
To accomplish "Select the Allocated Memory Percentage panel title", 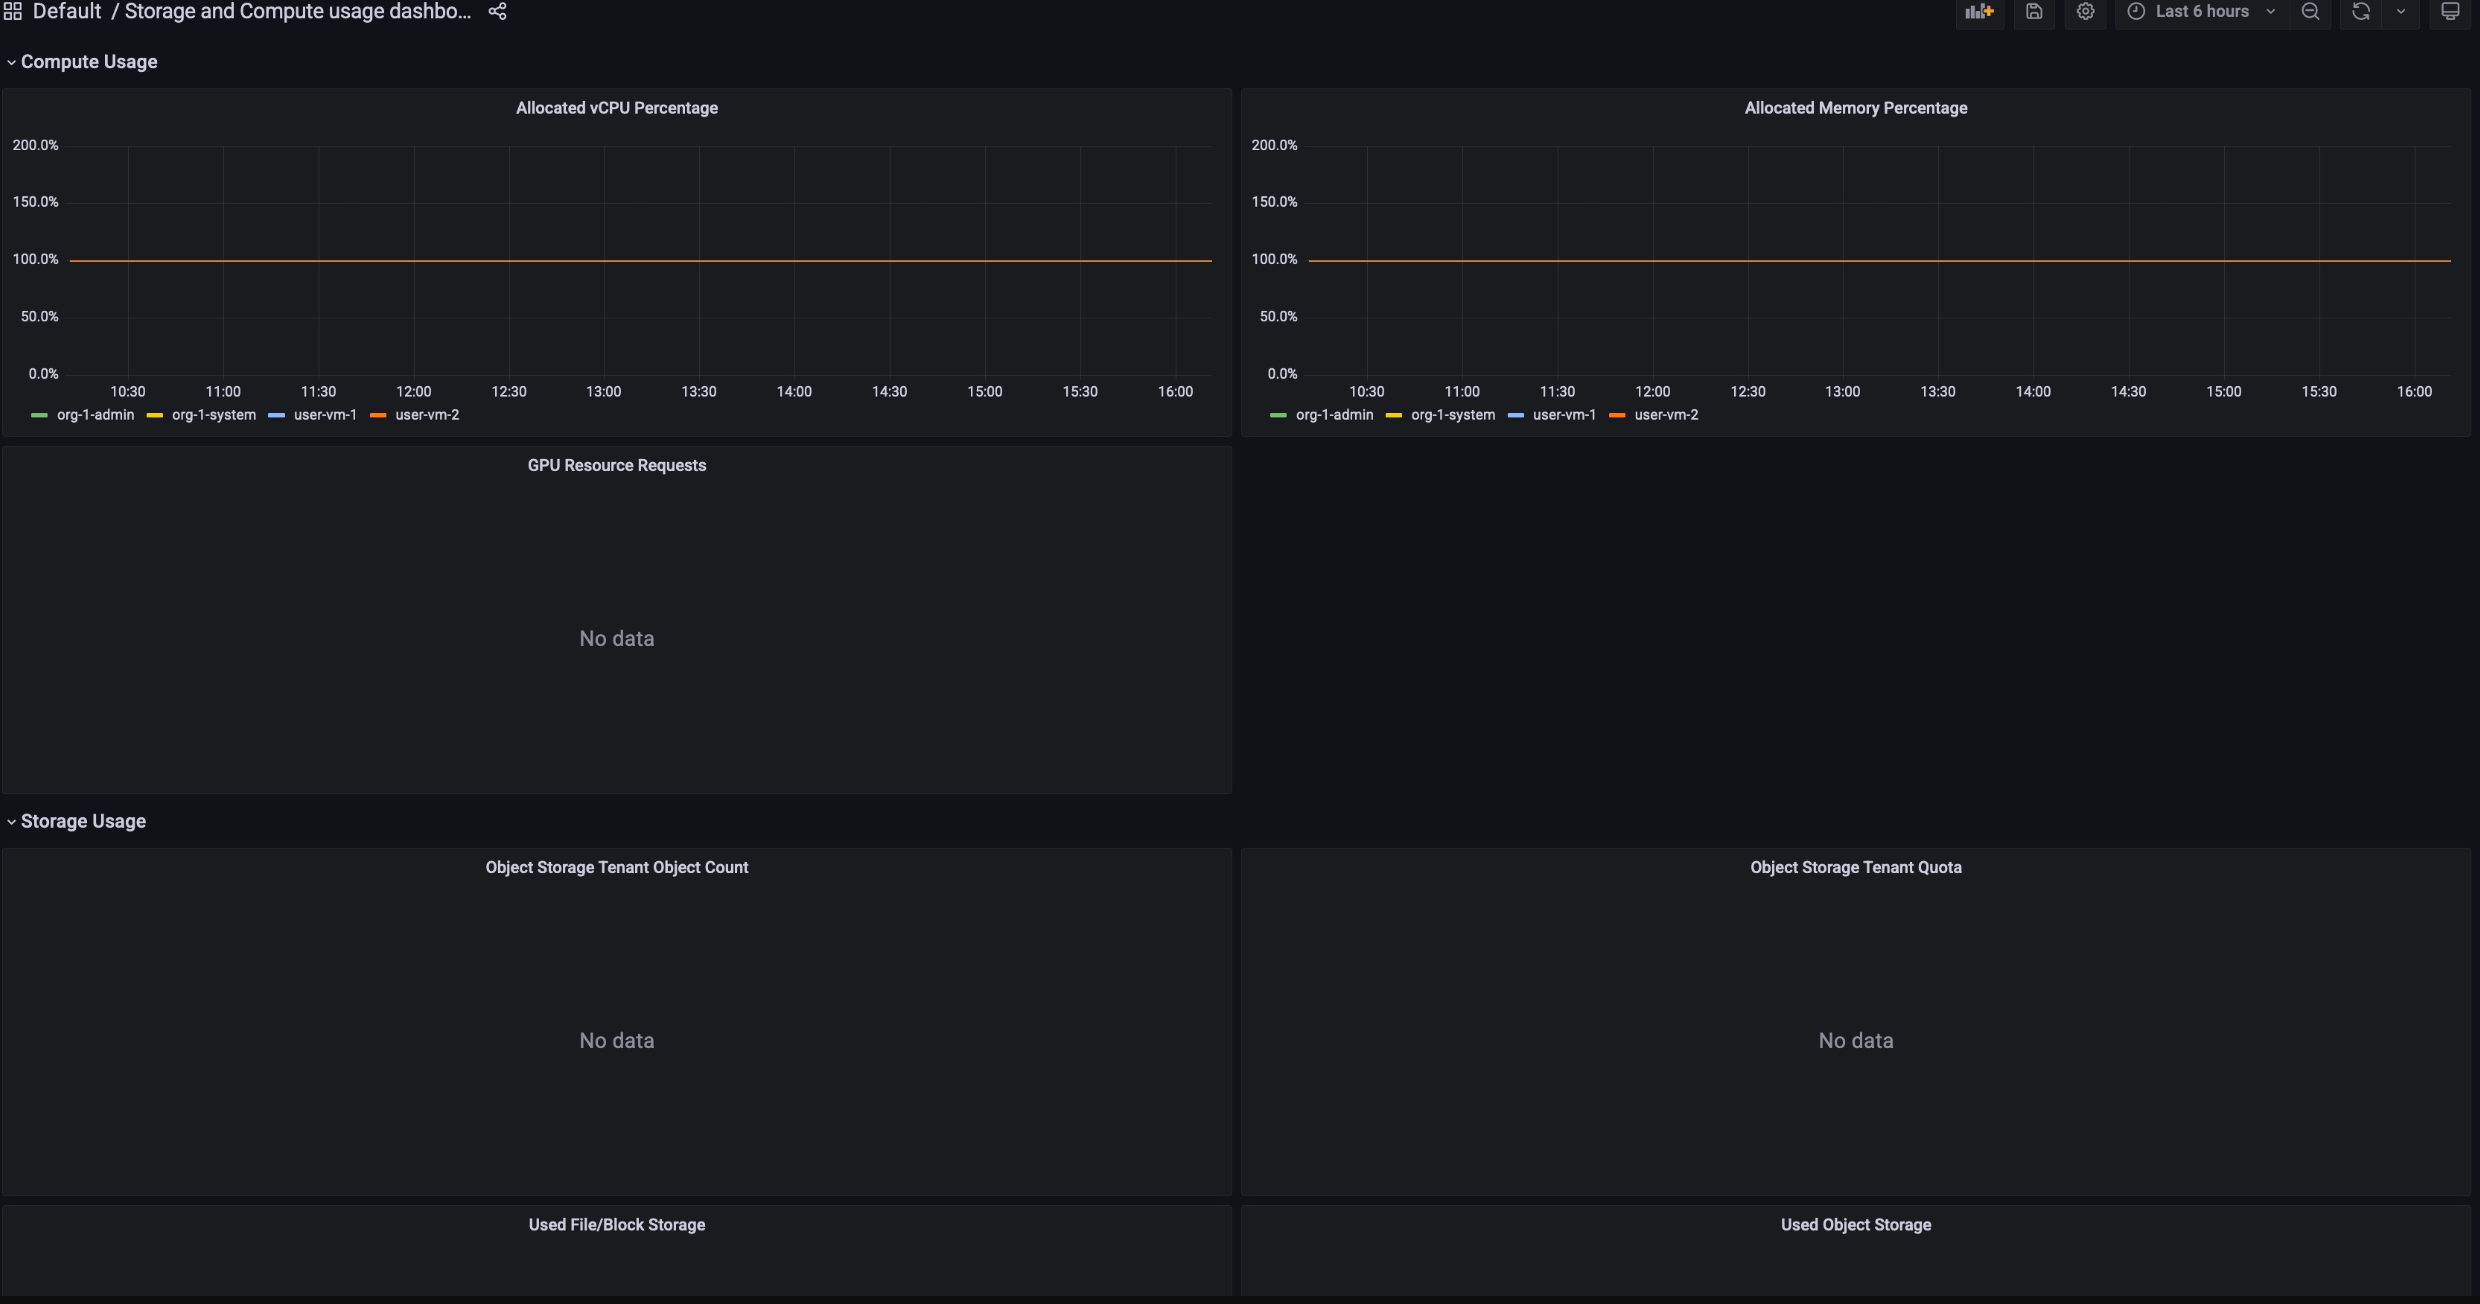I will click(1855, 107).
